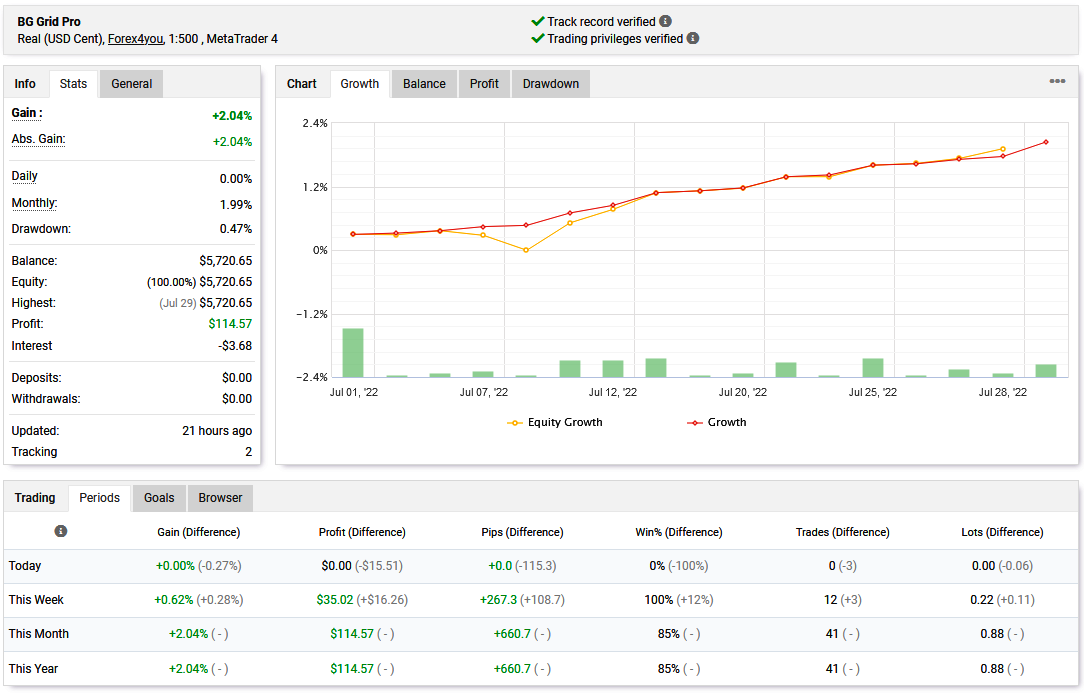Click the BG Grid Pro title

49,21
